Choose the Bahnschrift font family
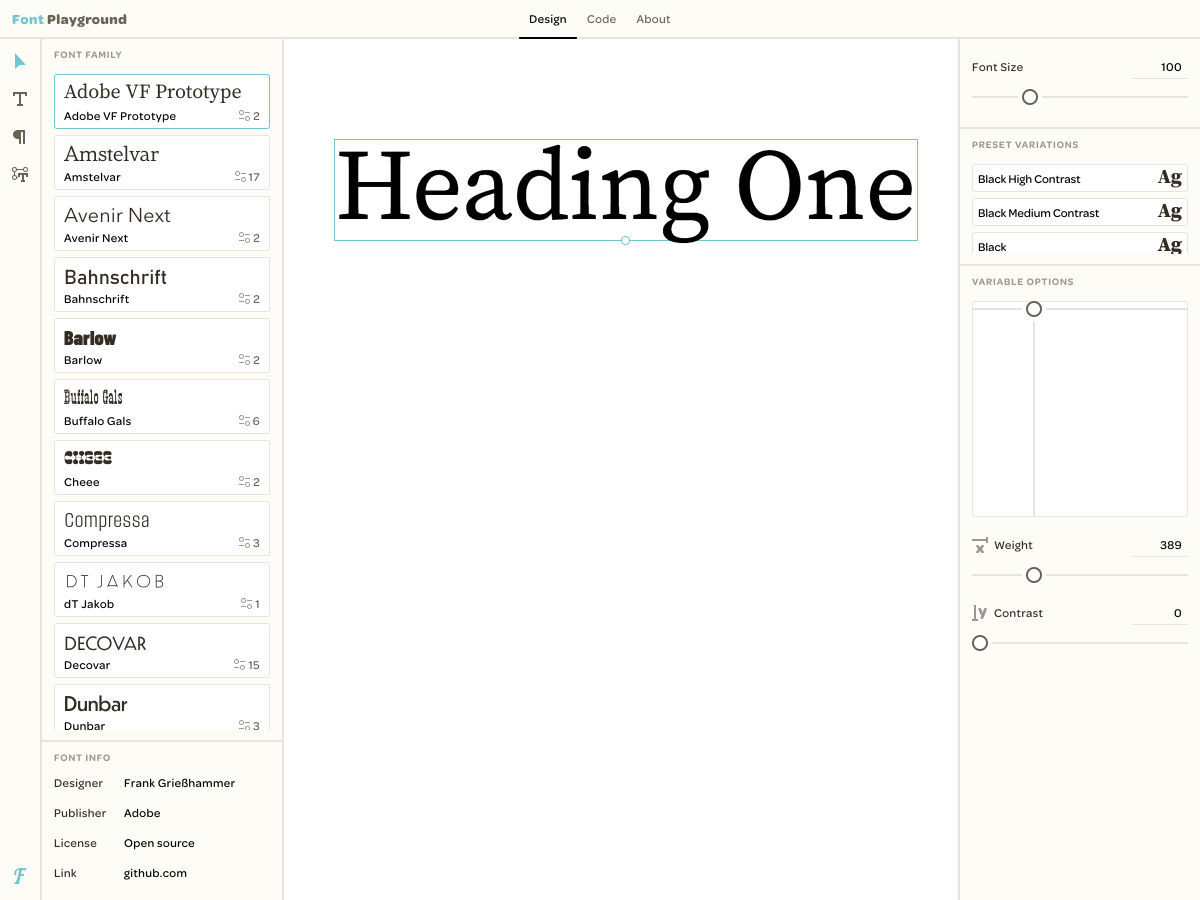The width and height of the screenshot is (1200, 900). 162,284
